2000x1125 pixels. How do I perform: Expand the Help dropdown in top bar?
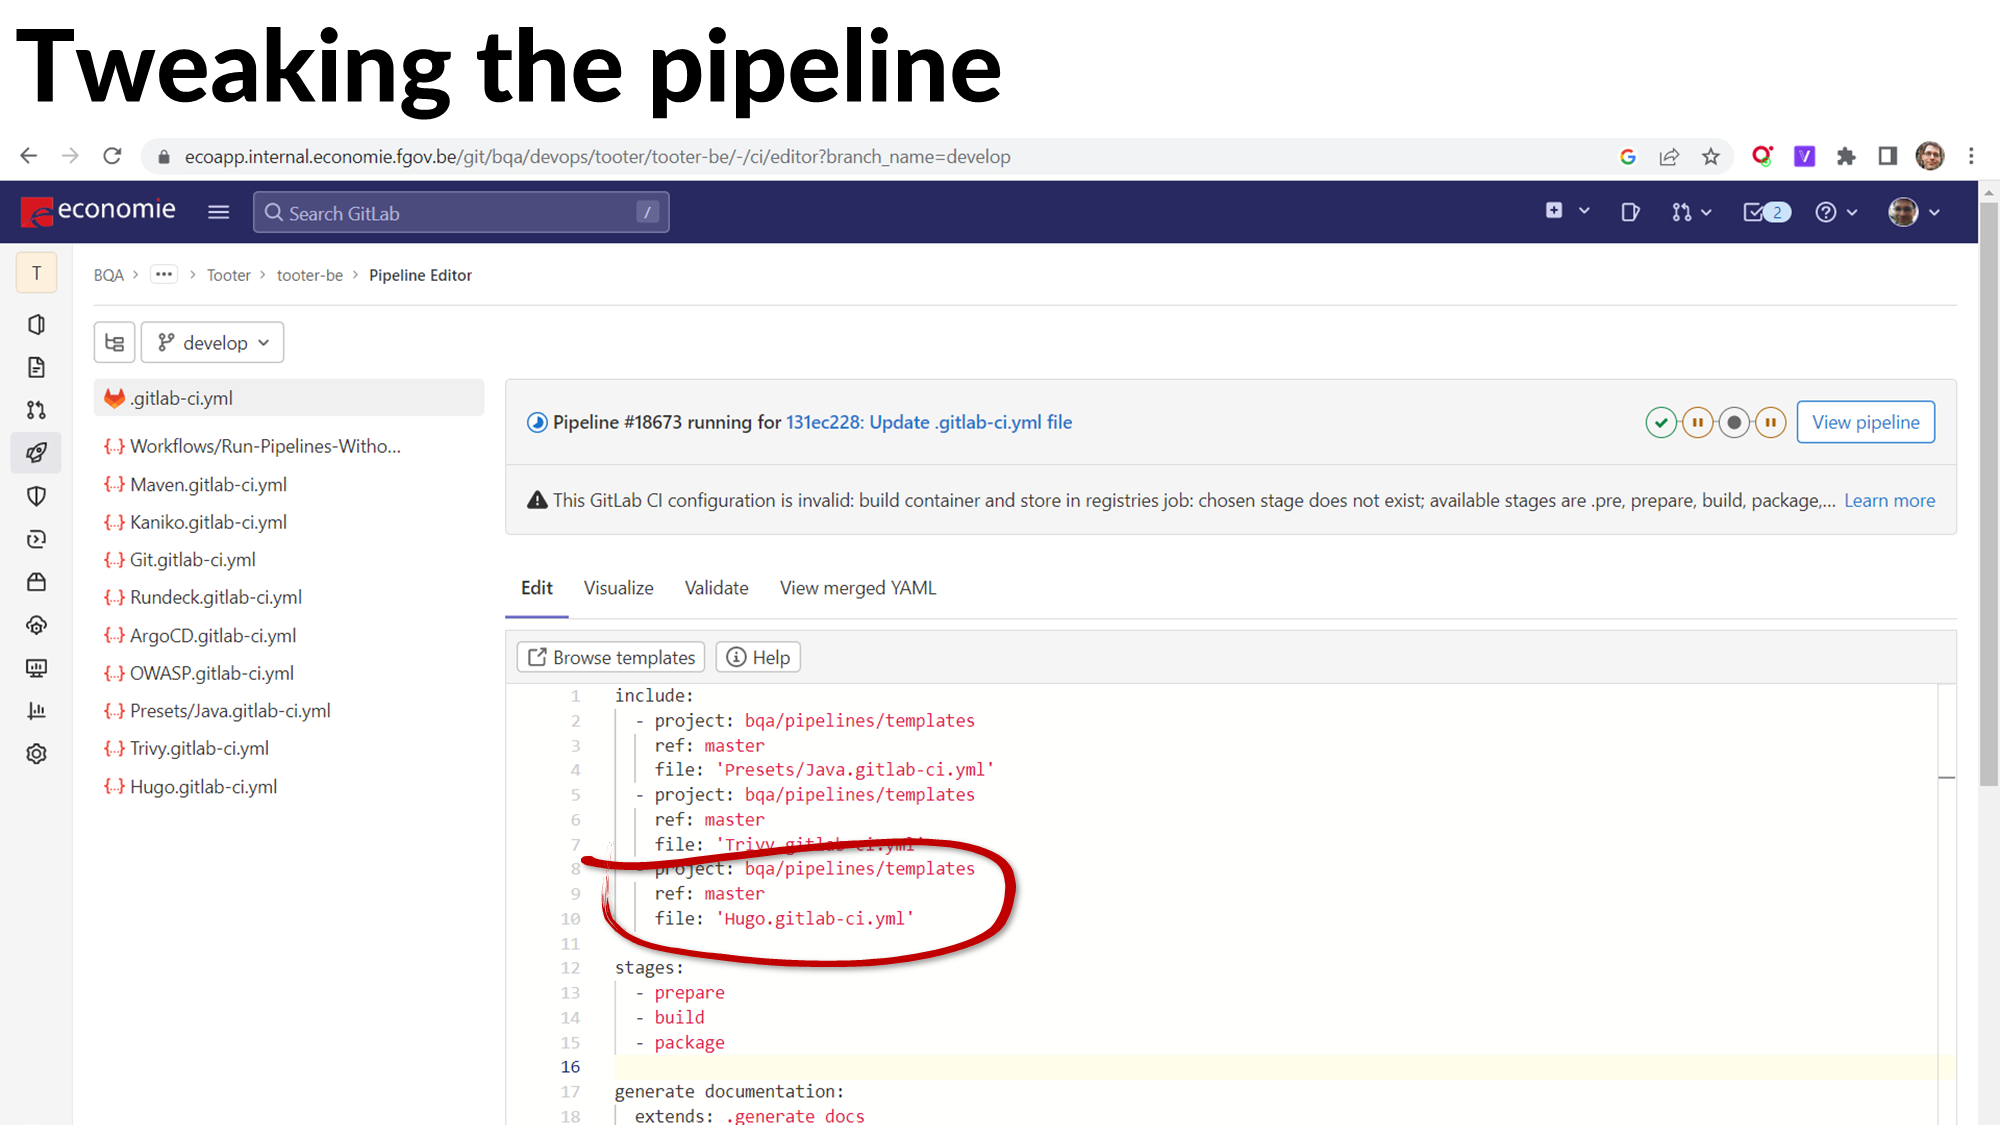pyautogui.click(x=1836, y=212)
